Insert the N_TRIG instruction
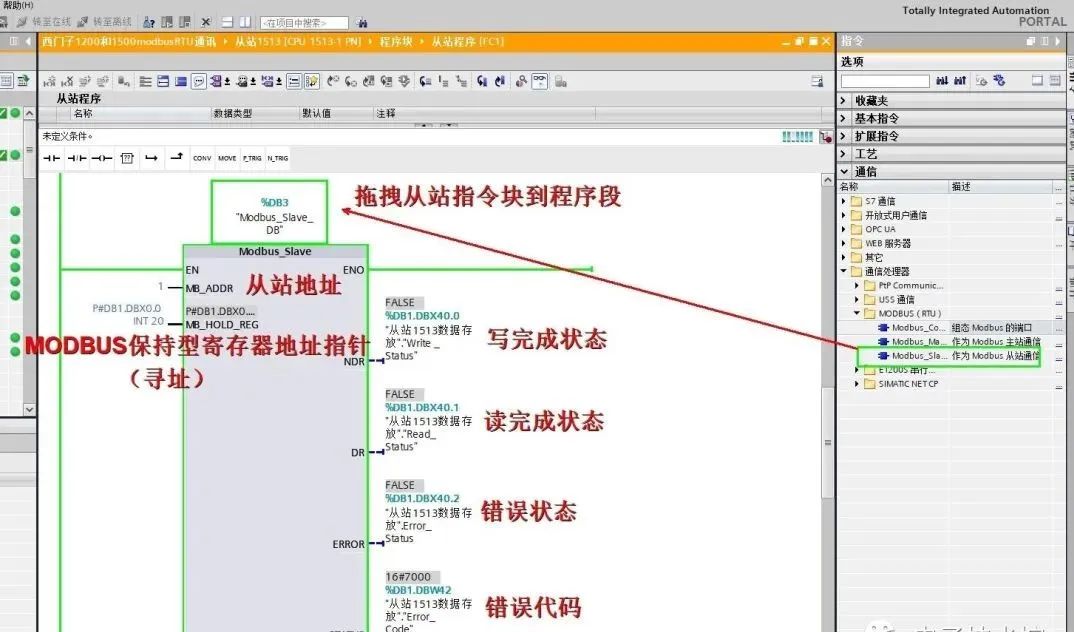This screenshot has width=1074, height=632. click(x=277, y=158)
